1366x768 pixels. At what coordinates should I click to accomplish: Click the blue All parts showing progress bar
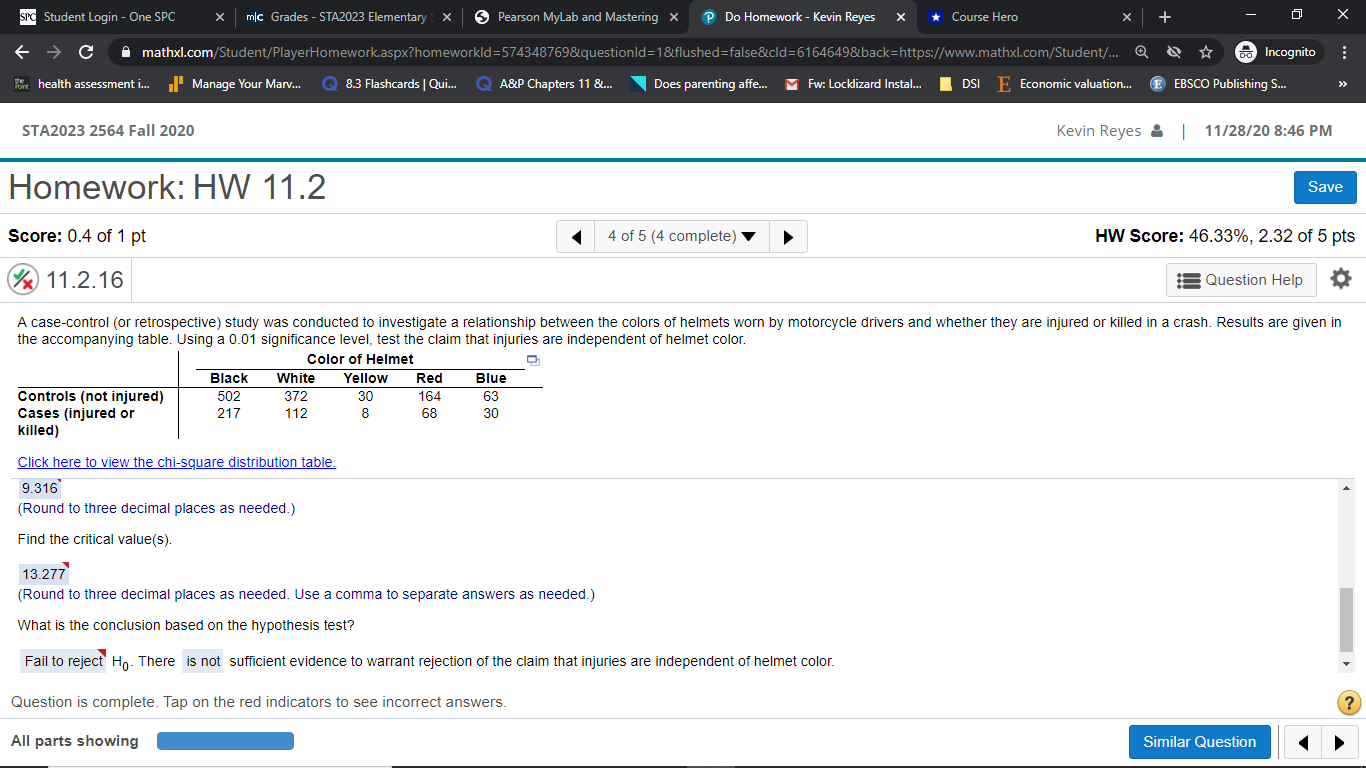225,740
